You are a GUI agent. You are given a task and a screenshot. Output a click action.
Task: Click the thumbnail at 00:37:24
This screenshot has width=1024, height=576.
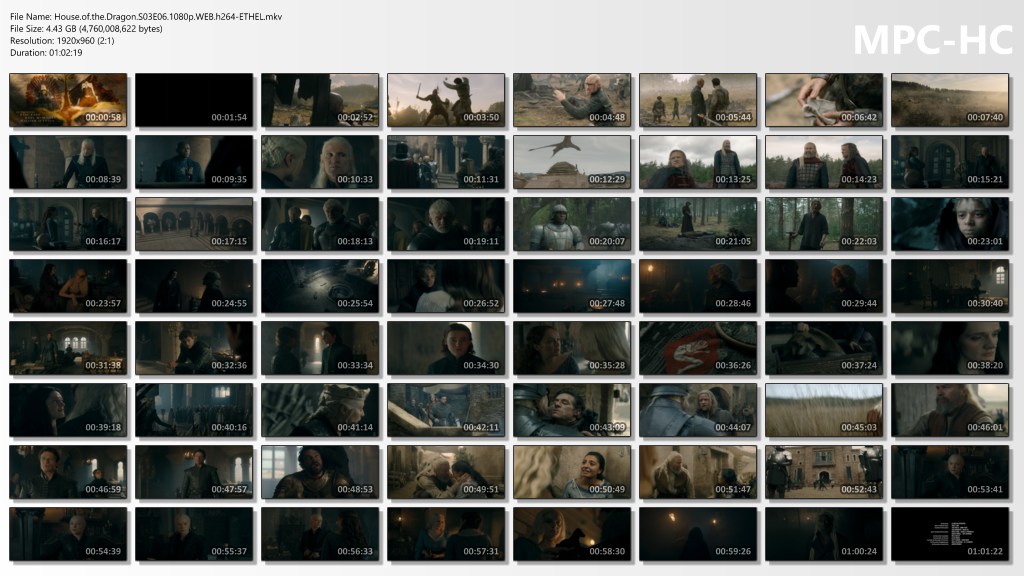(824, 348)
